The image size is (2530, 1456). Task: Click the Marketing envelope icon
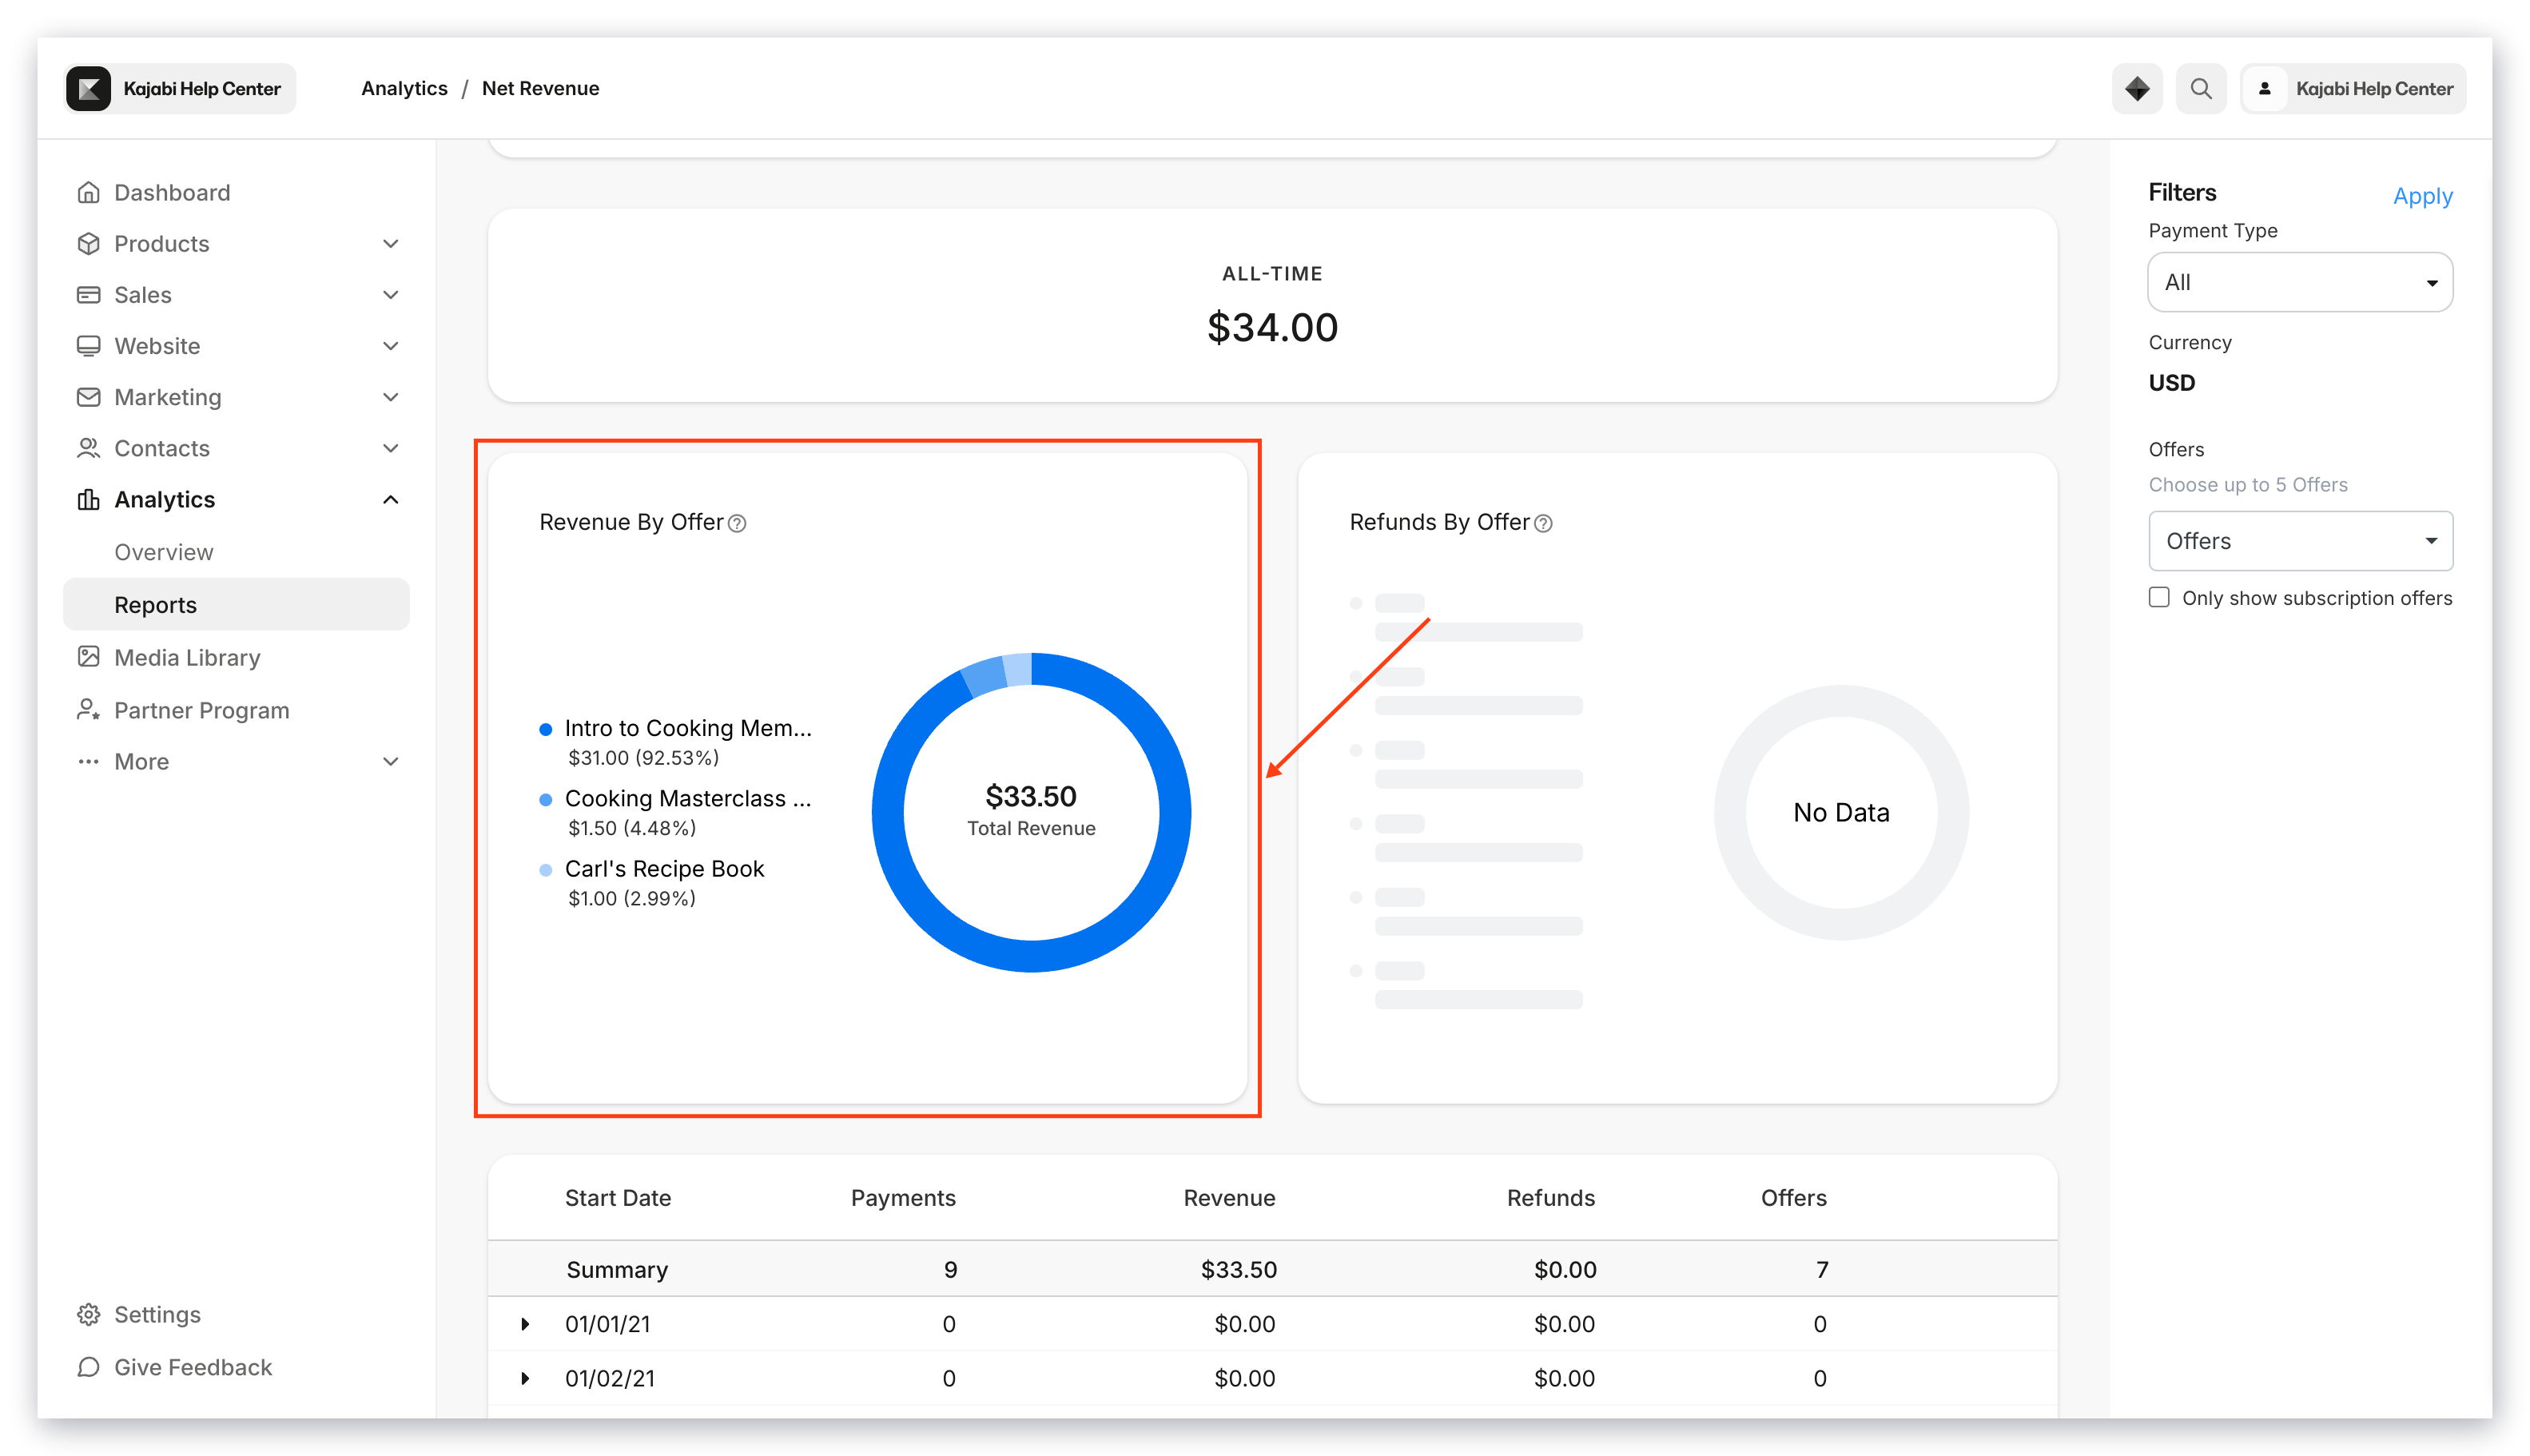88,397
